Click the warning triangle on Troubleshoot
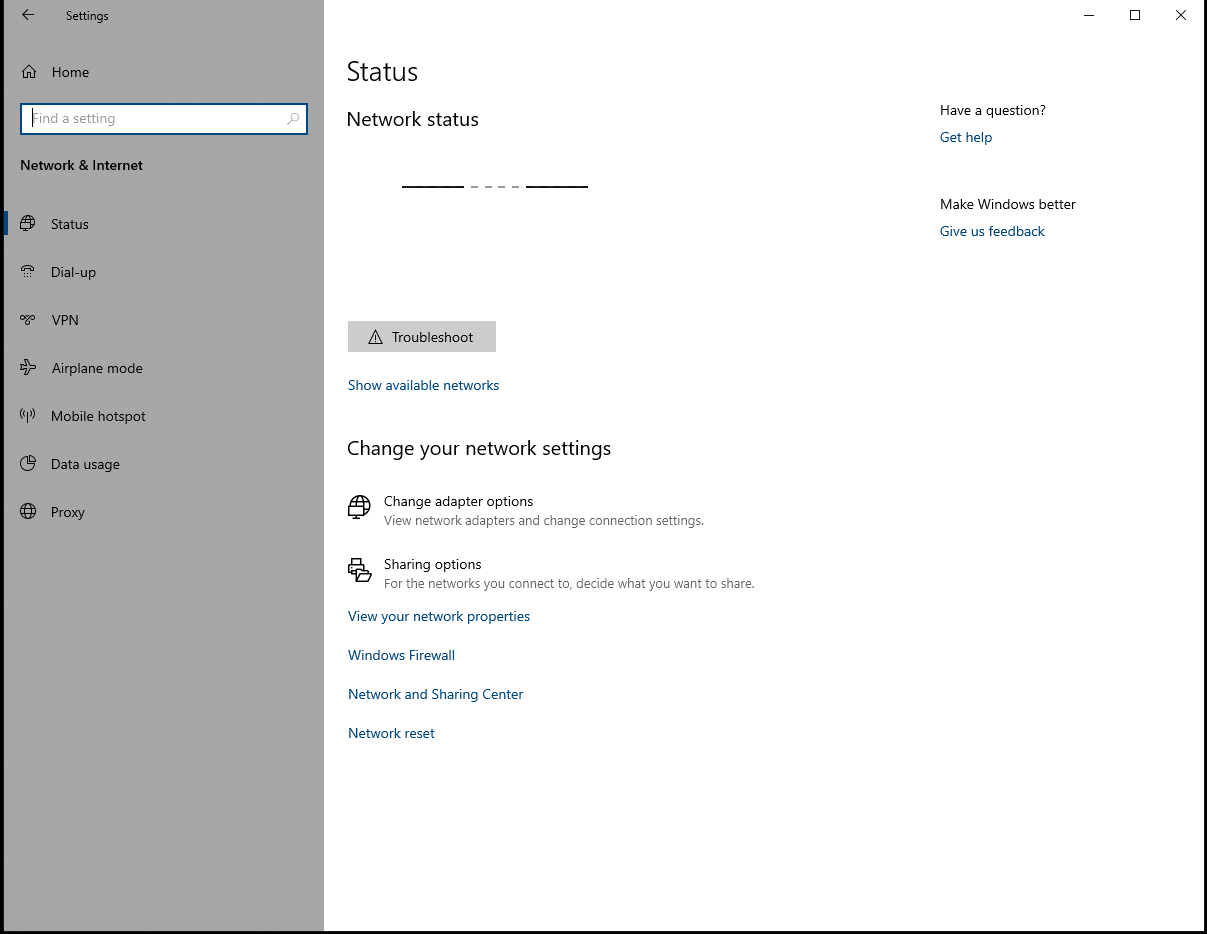Screen dimensions: 1207x934 tap(376, 337)
